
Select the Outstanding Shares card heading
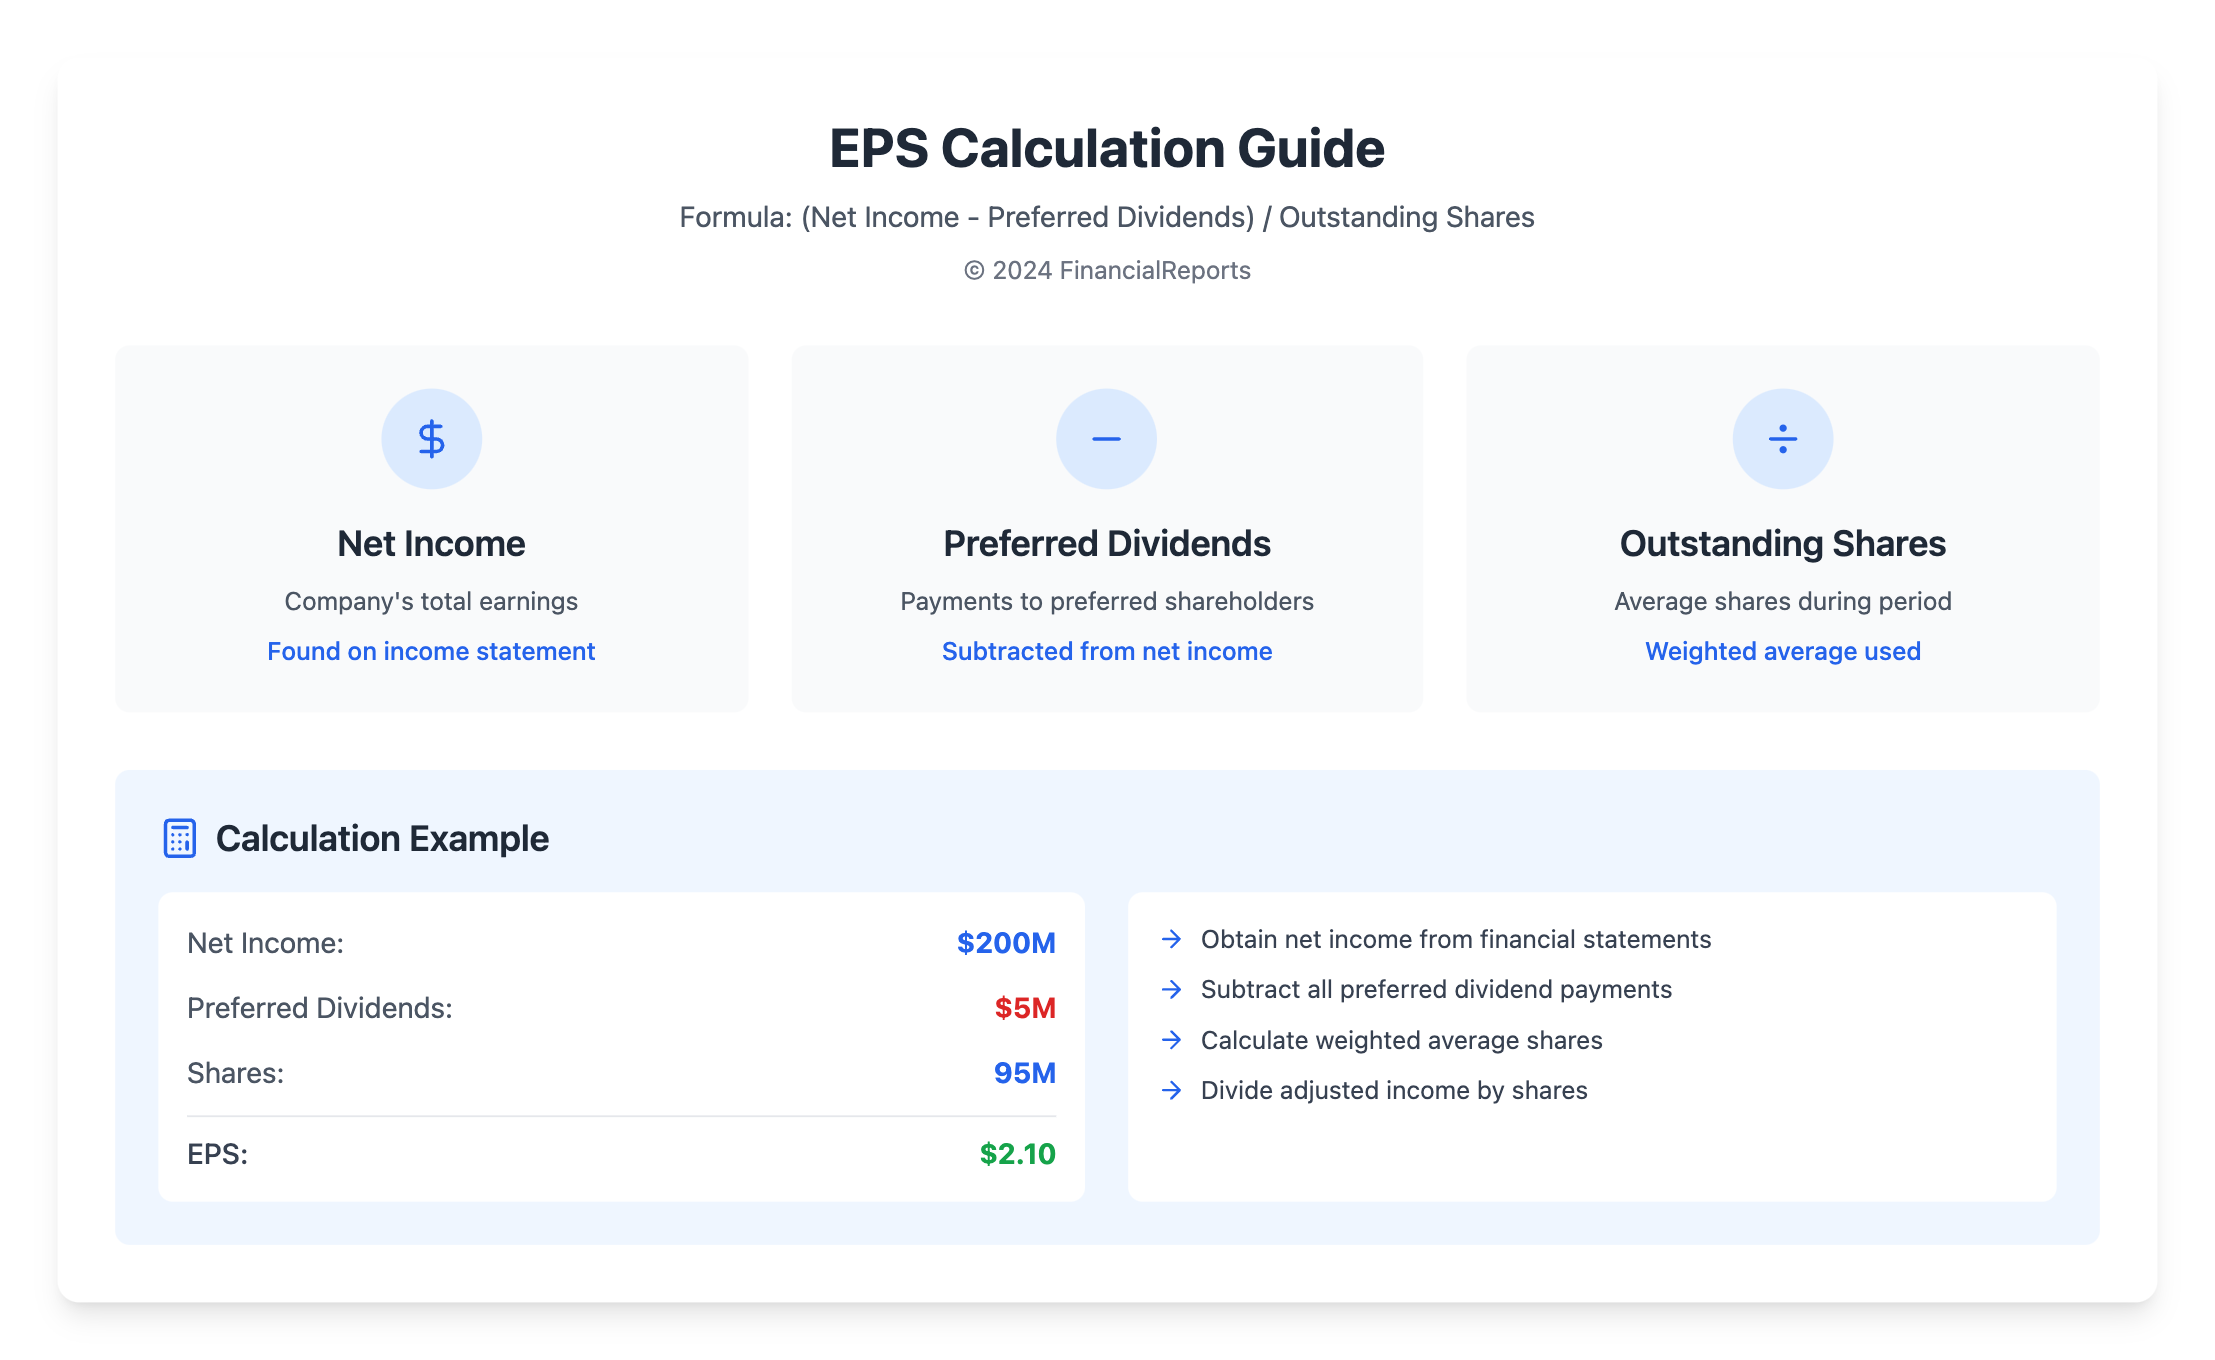point(1782,543)
